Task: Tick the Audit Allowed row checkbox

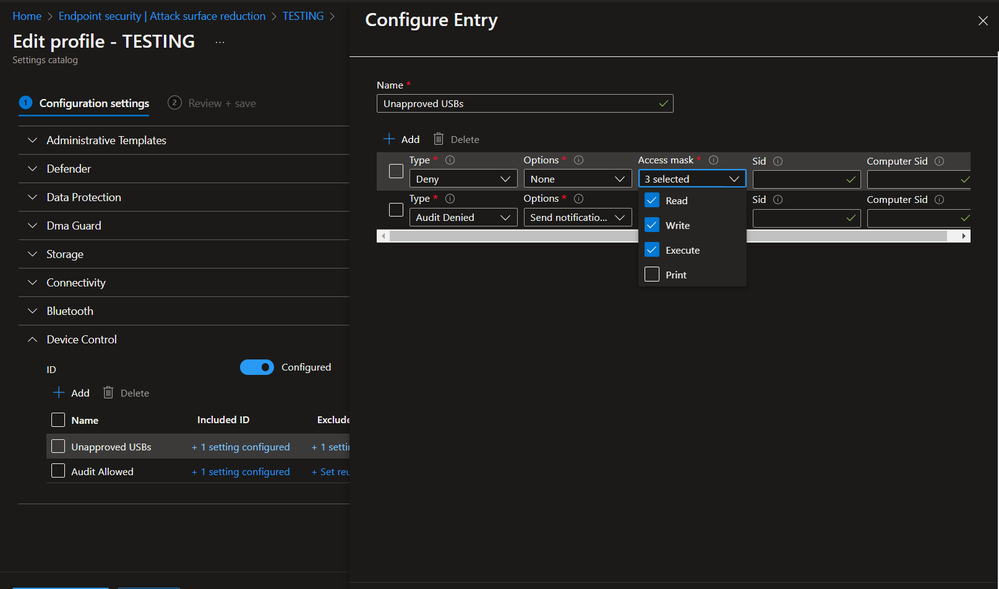Action: click(x=58, y=471)
